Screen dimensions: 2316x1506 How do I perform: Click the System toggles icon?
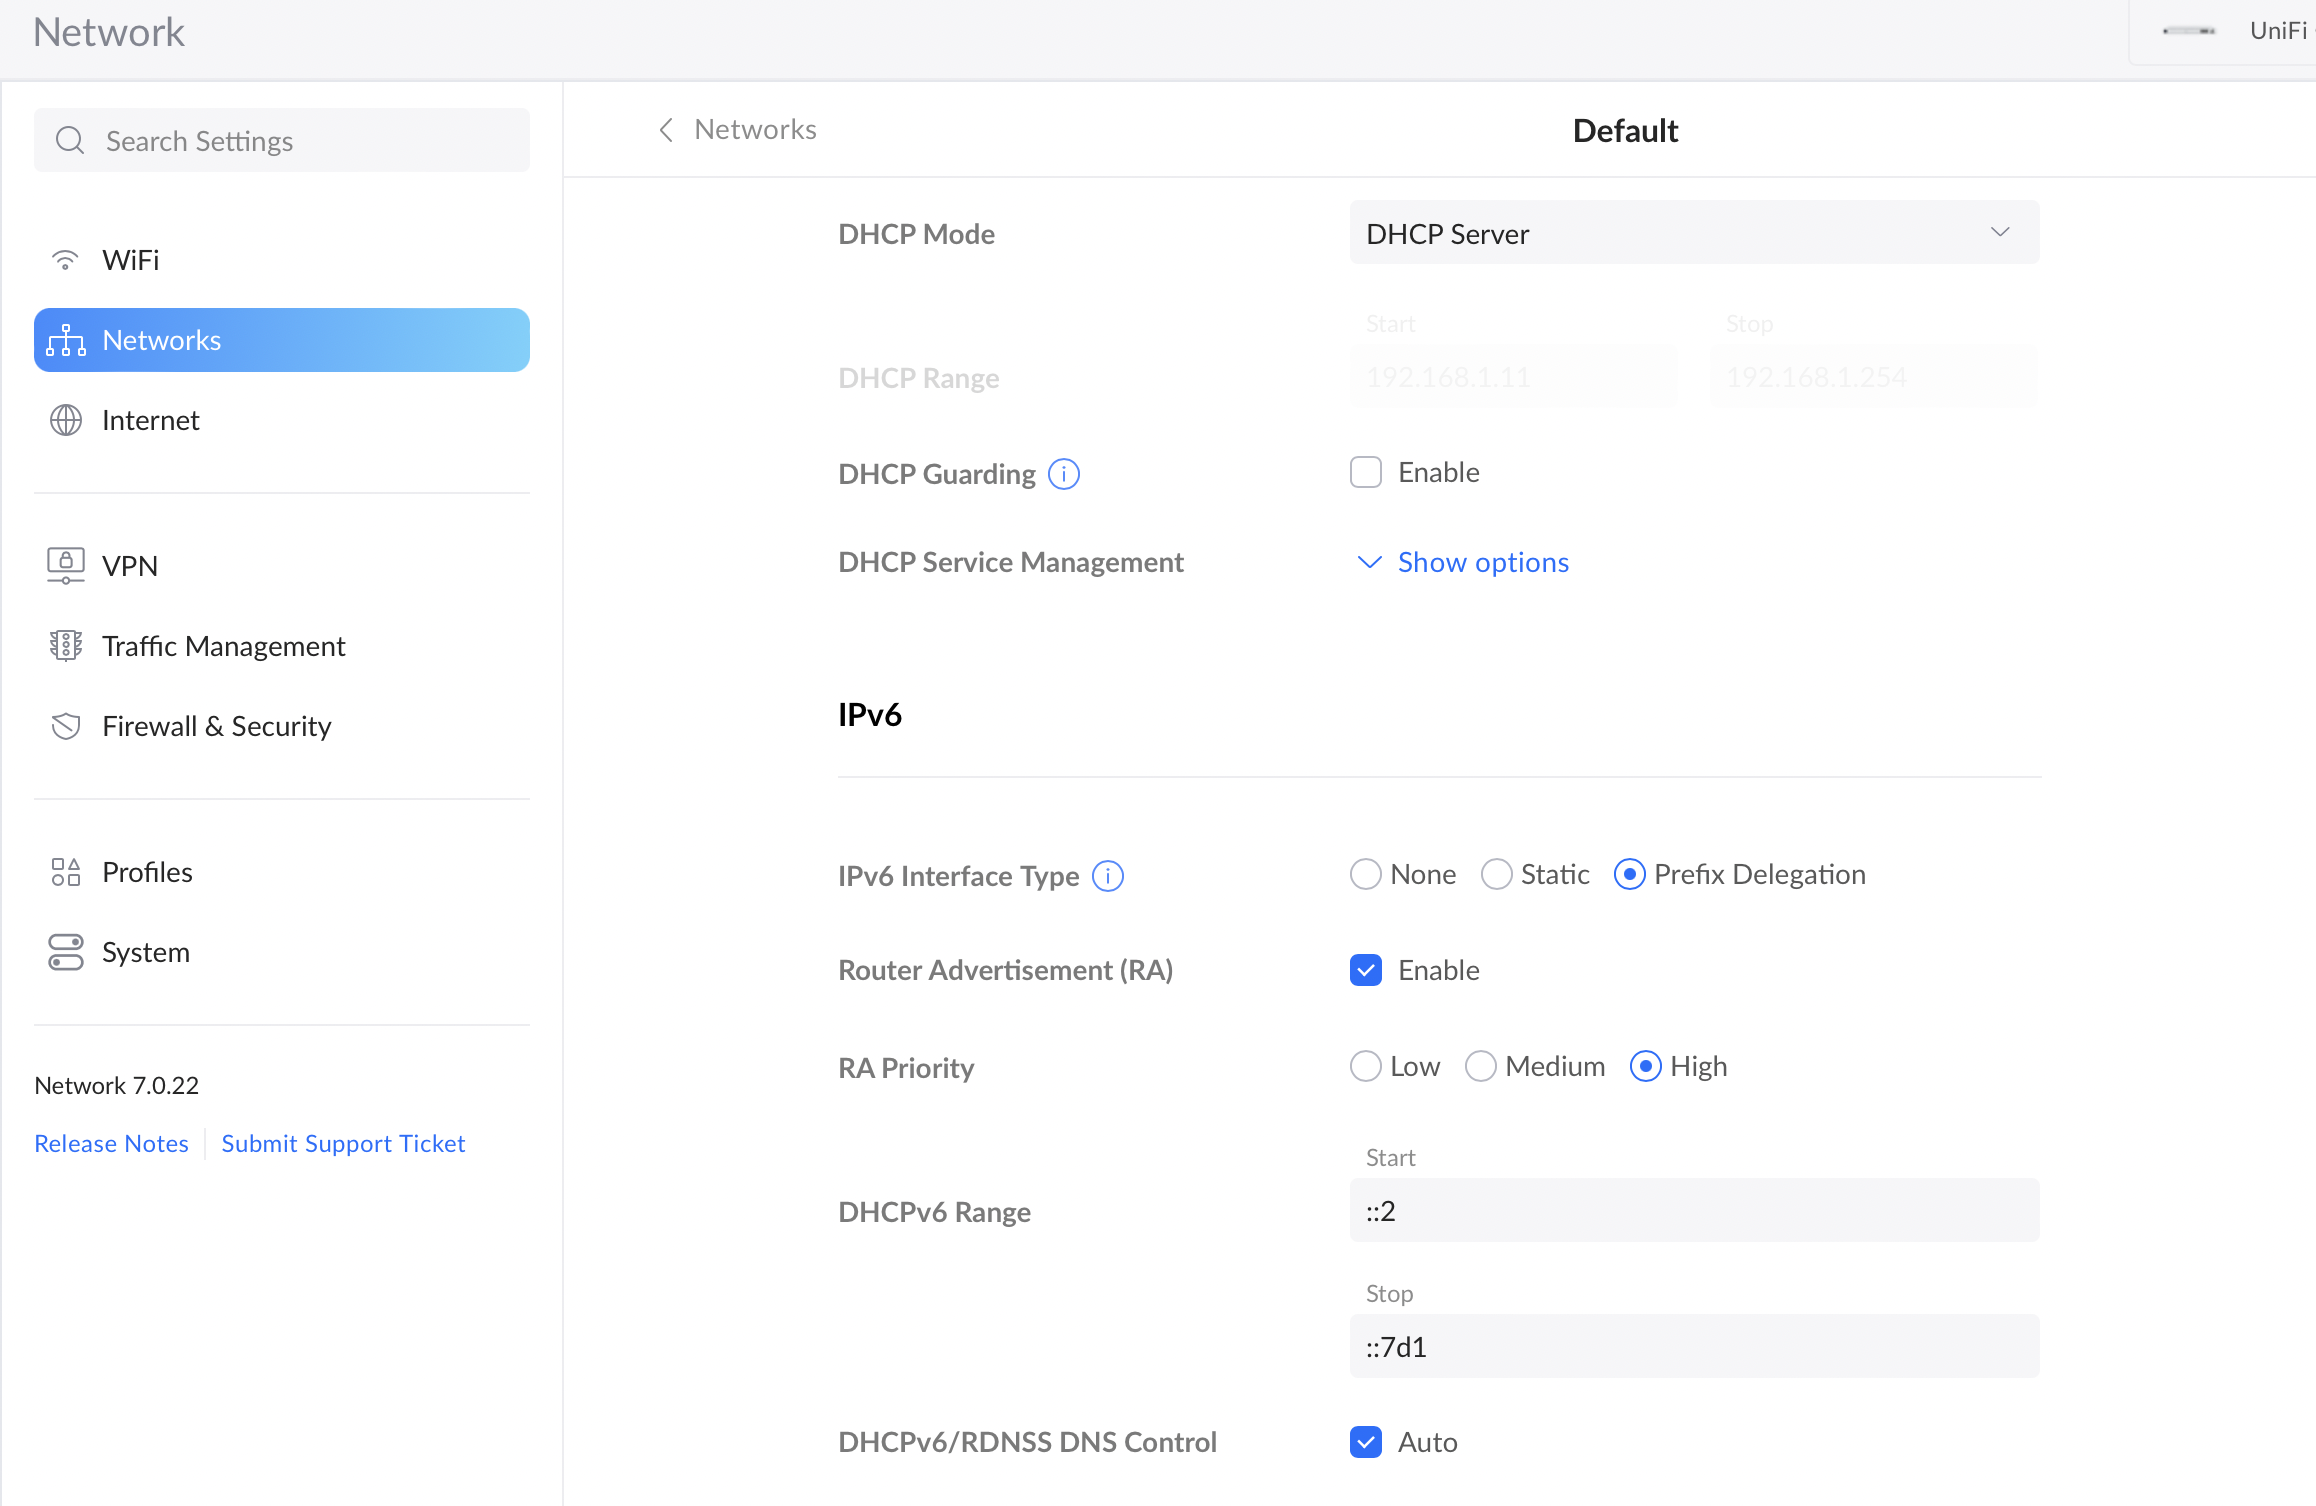(x=66, y=952)
